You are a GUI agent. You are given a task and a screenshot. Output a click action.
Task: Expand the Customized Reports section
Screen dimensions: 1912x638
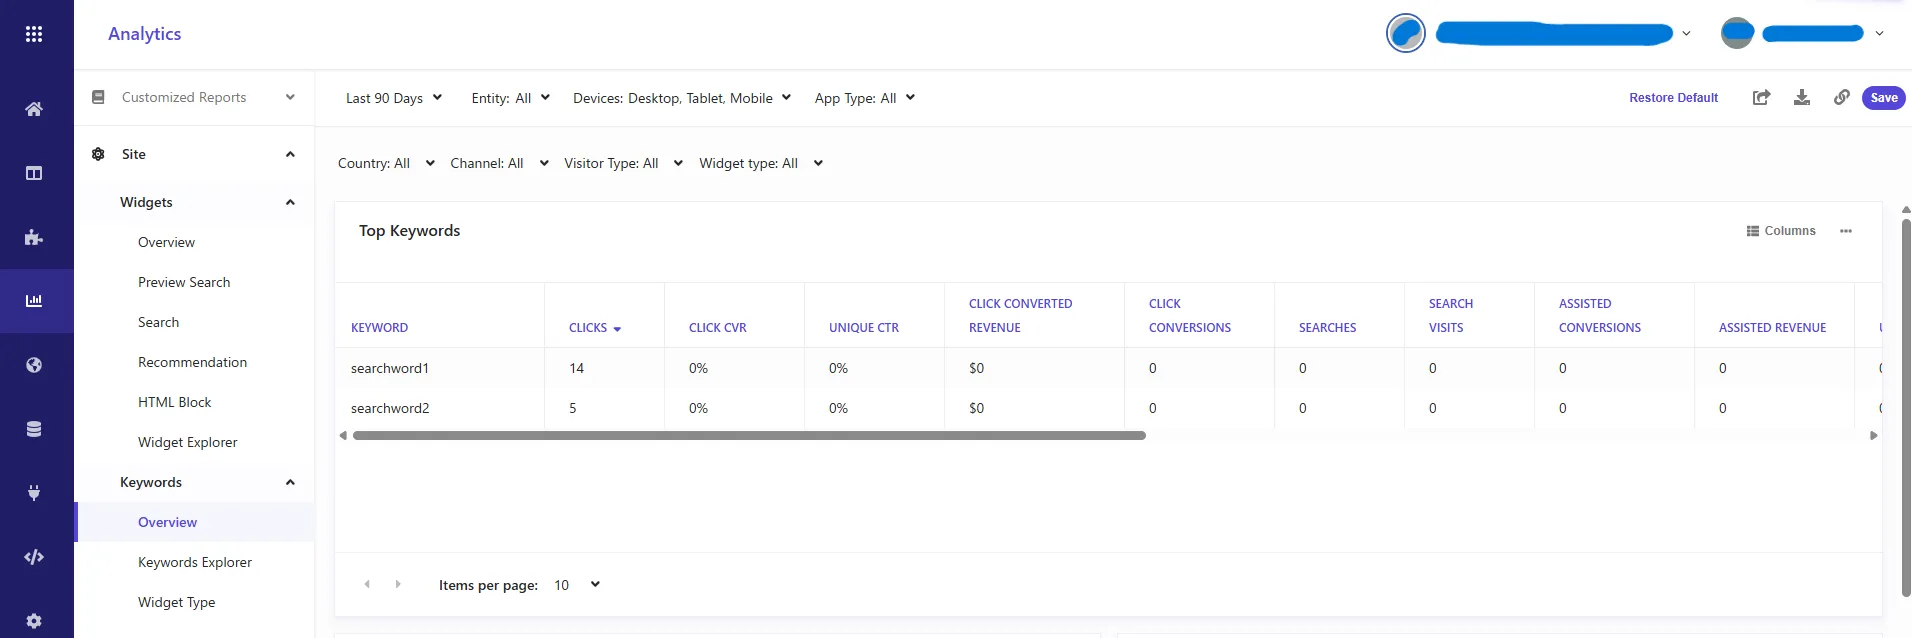[290, 97]
